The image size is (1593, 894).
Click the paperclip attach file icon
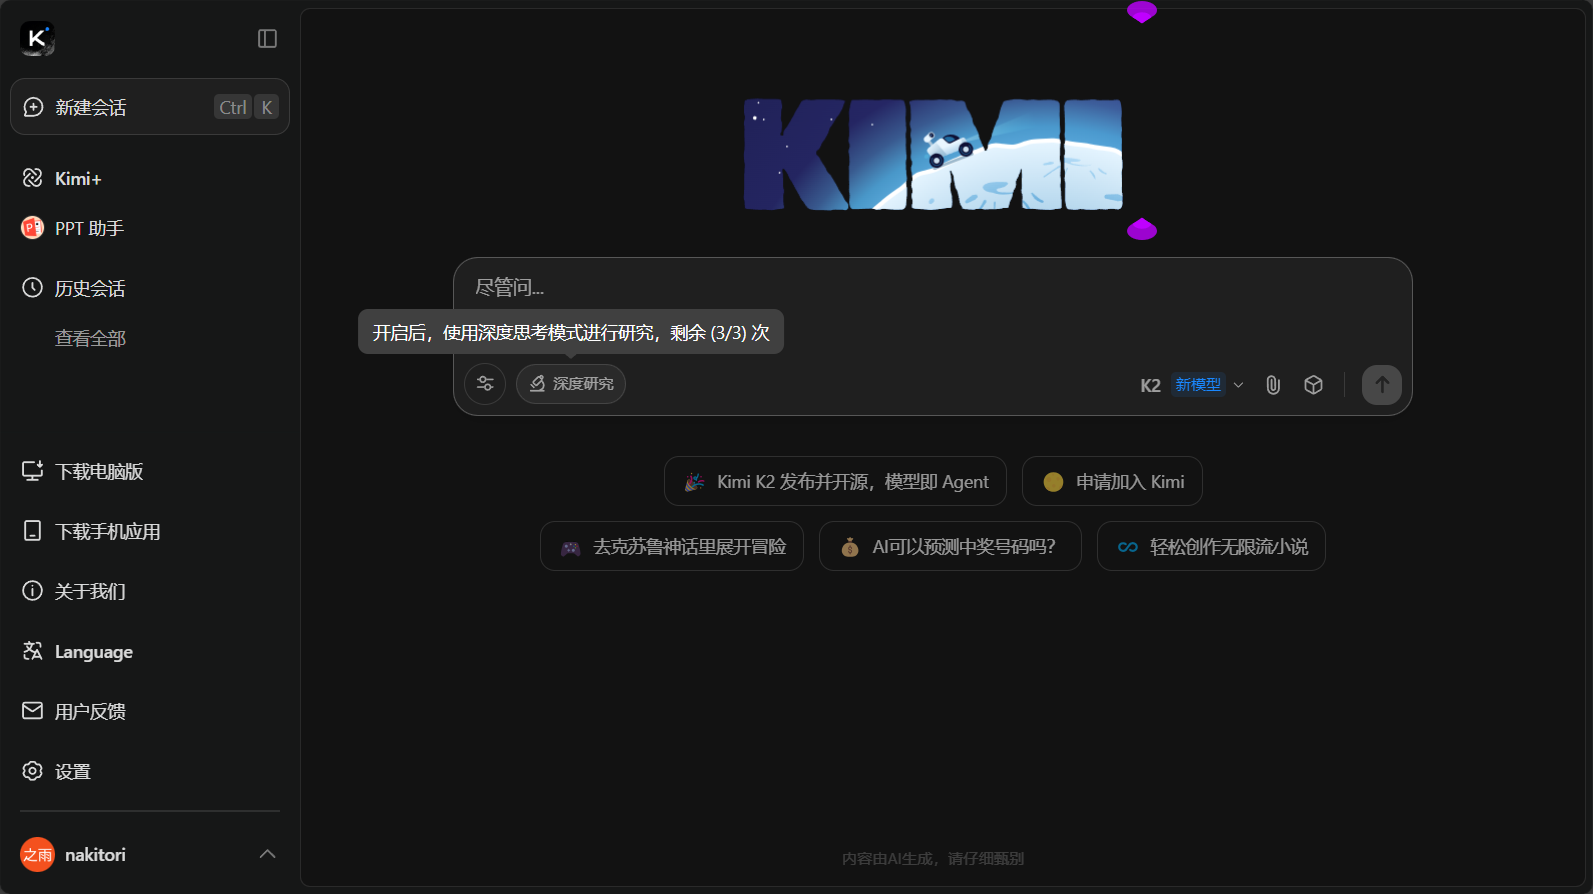pos(1273,385)
